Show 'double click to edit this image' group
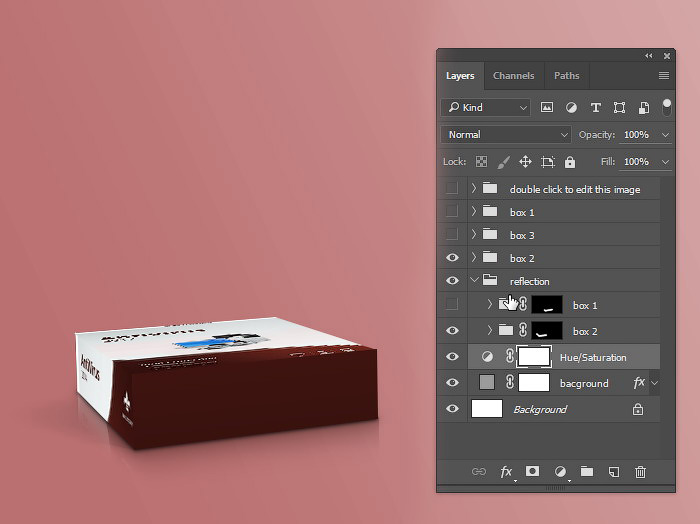700x524 pixels. [x=452, y=188]
